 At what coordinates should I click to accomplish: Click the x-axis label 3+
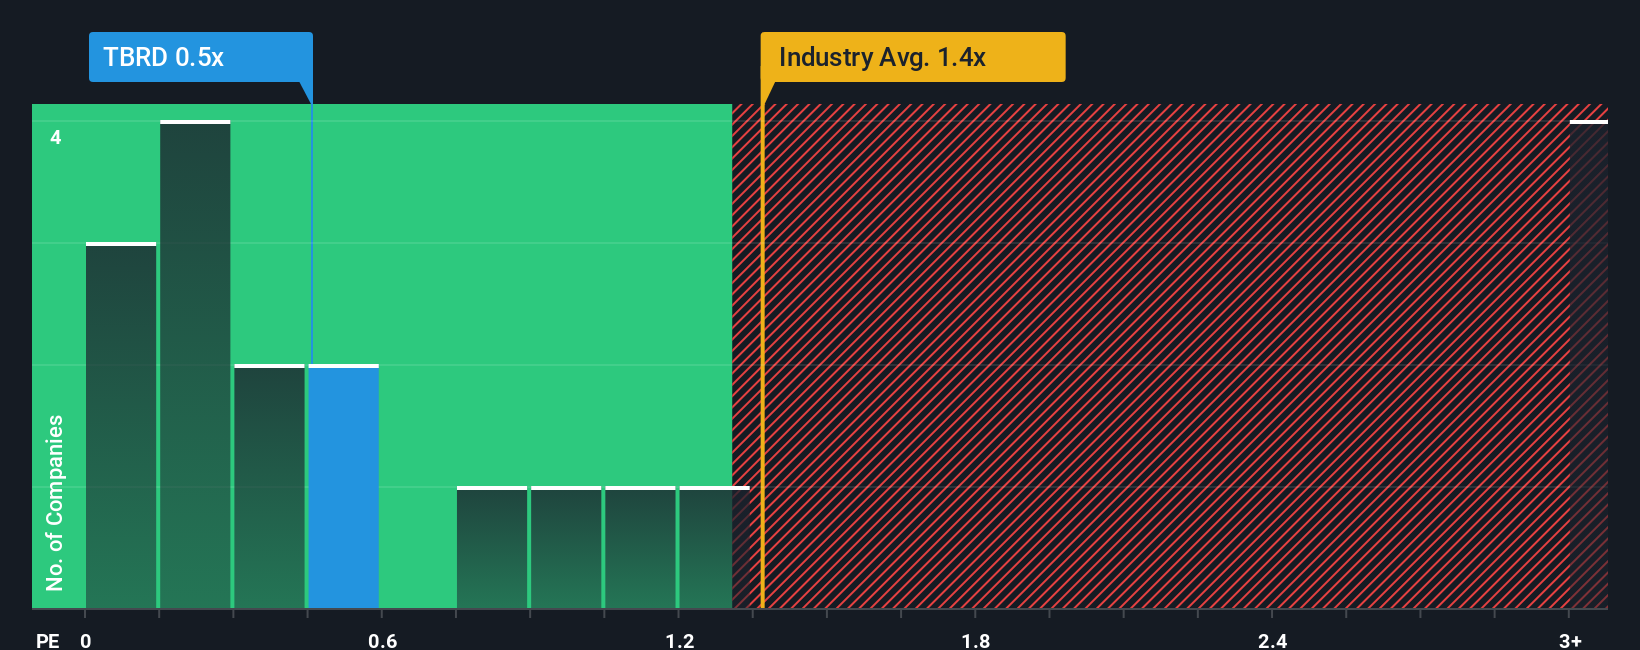(1570, 640)
